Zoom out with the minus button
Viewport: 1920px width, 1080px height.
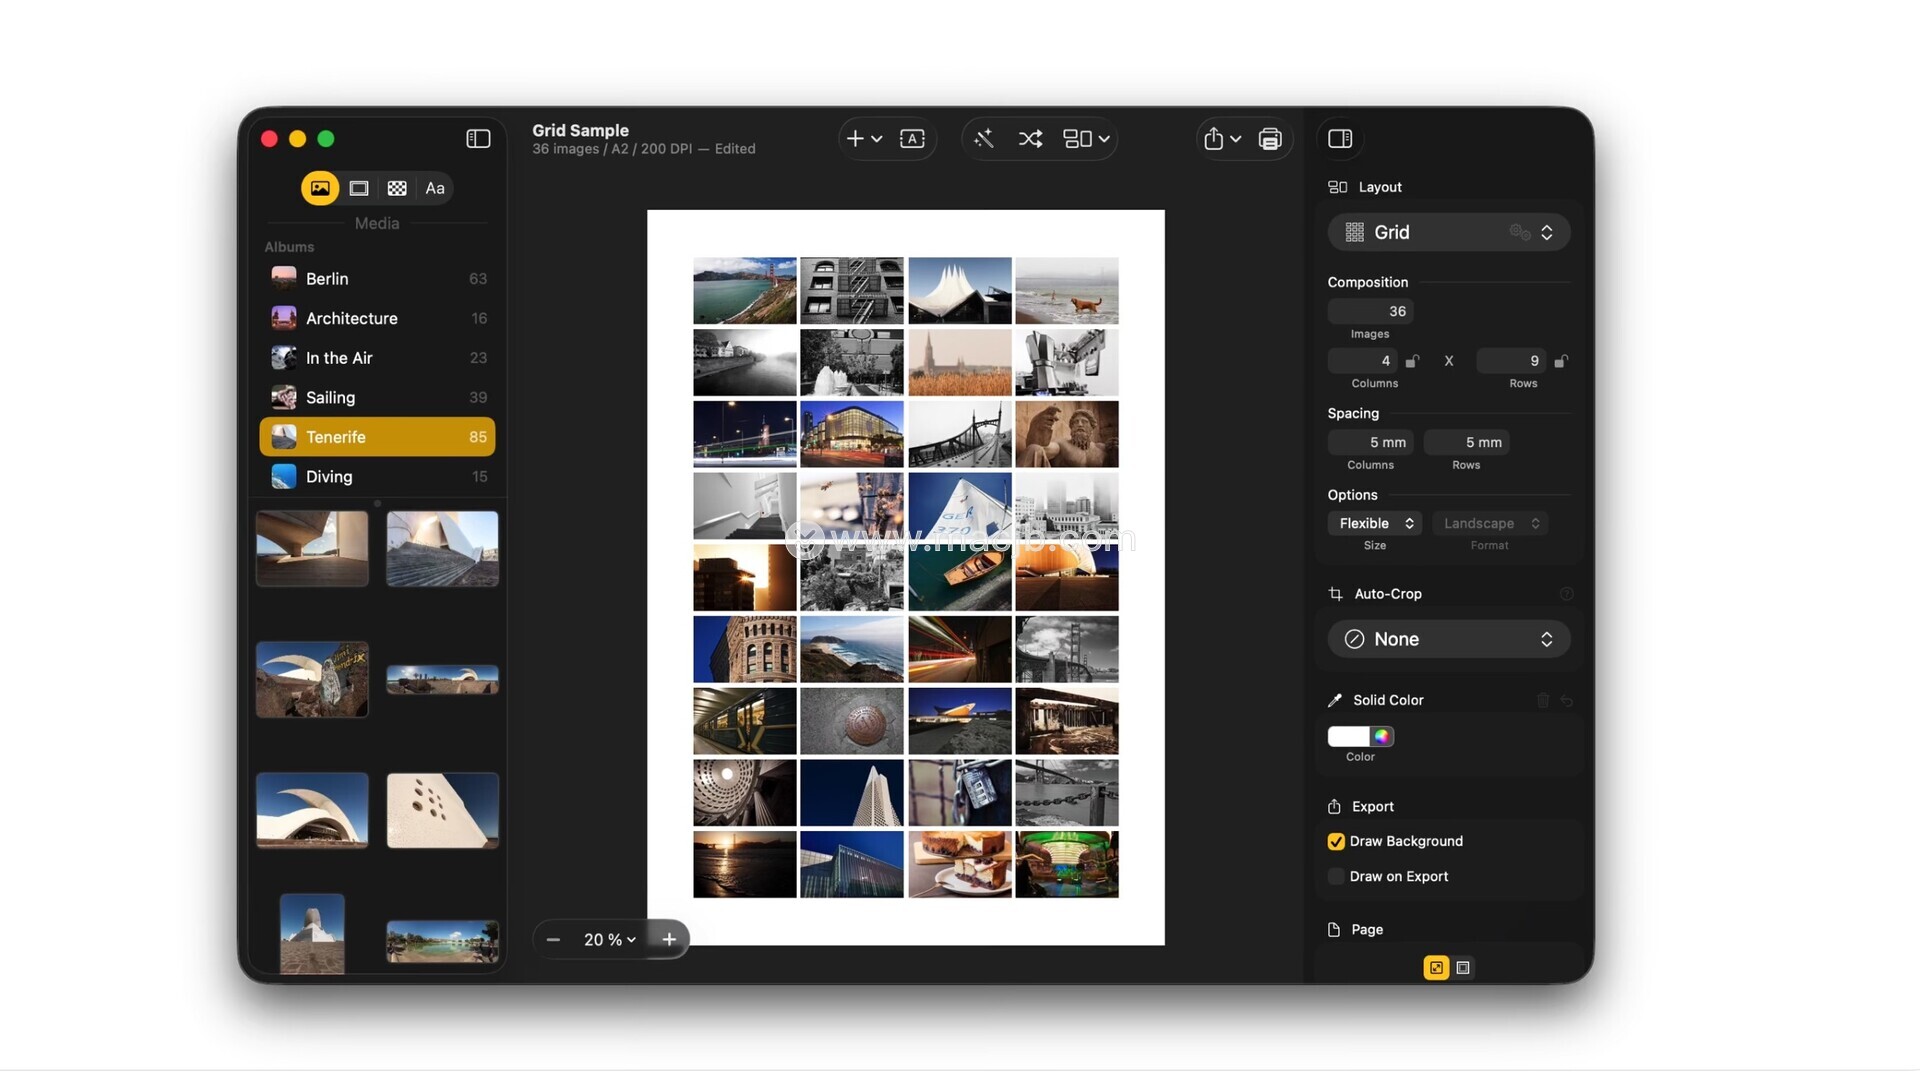pos(553,939)
